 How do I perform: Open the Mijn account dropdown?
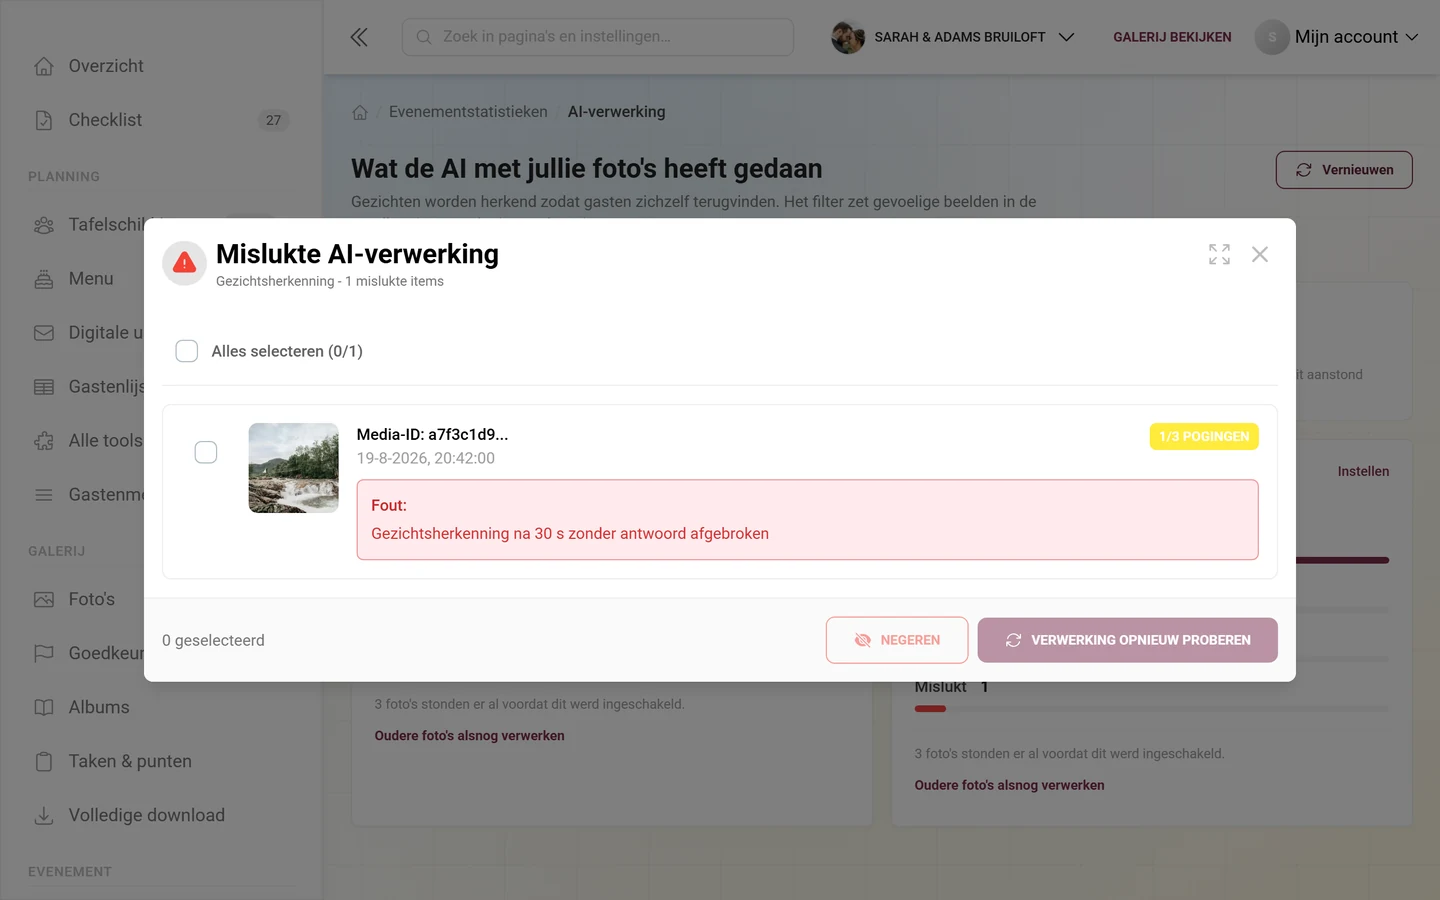point(1337,37)
